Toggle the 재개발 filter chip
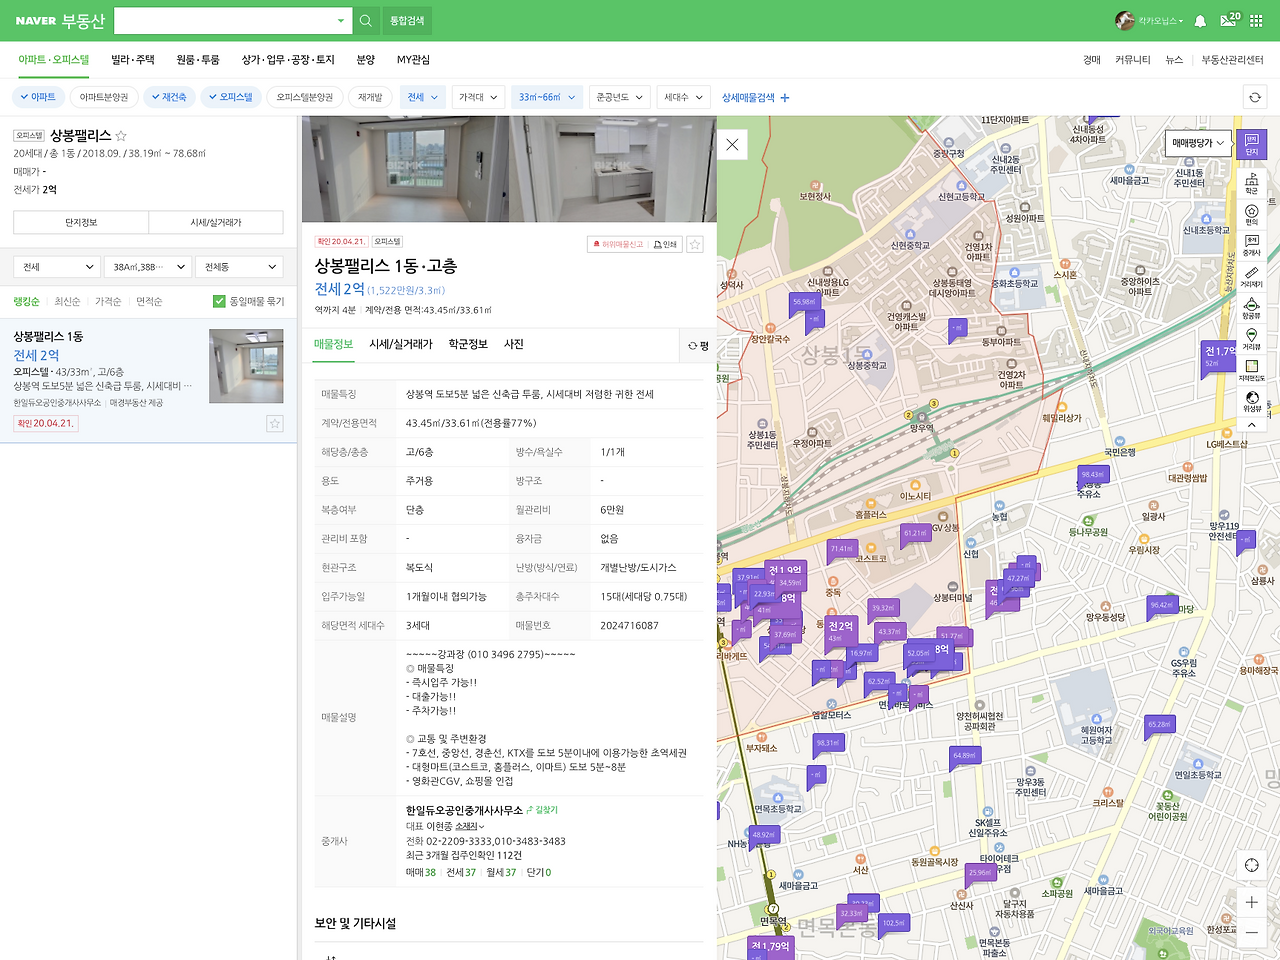1280x960 pixels. 370,97
